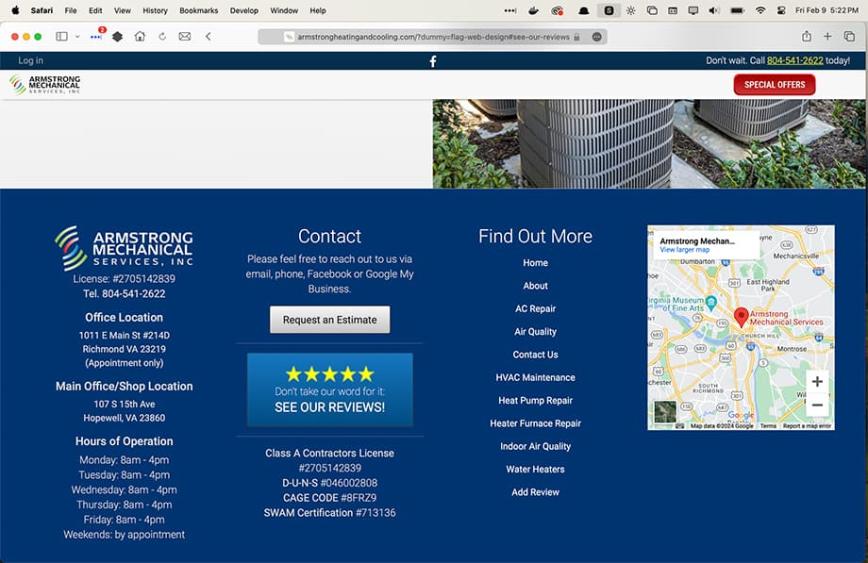Open the Bookmarks menu

click(x=199, y=11)
